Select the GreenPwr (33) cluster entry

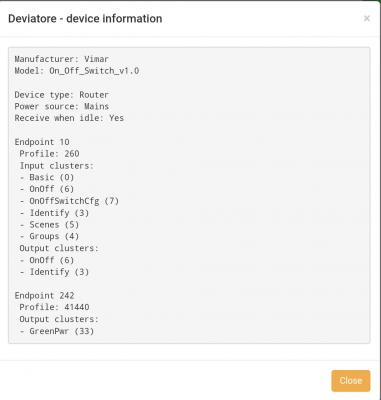click(57, 331)
